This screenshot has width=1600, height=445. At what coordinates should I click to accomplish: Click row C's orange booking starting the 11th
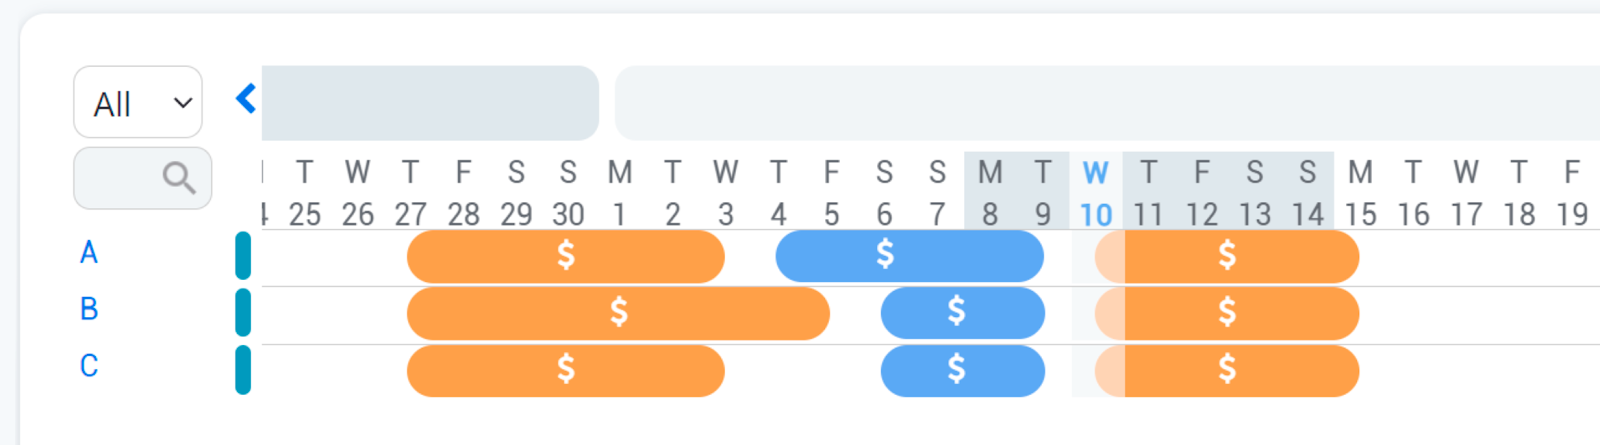(x=1280, y=370)
